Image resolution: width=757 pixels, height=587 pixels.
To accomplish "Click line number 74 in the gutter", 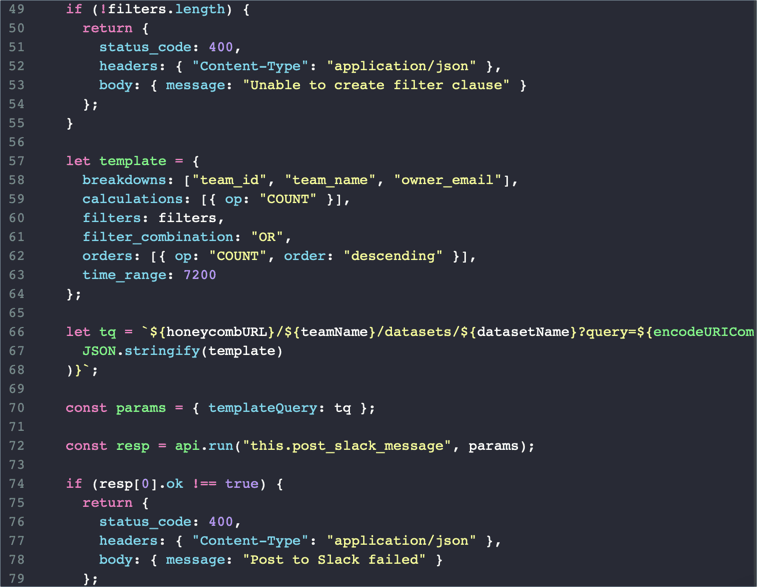I will tap(16, 484).
